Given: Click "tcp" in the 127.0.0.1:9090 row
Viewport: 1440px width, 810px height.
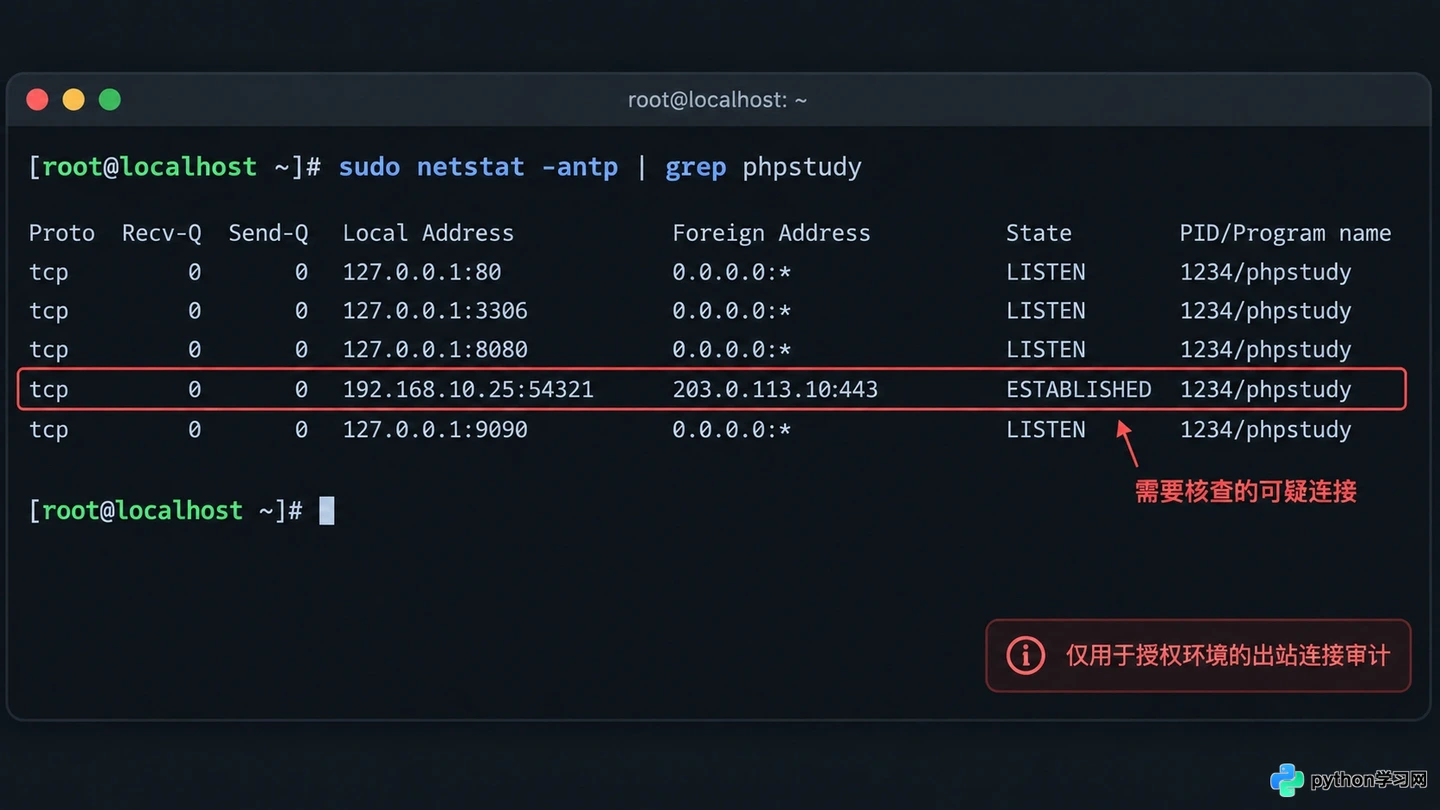Looking at the screenshot, I should tap(49, 430).
